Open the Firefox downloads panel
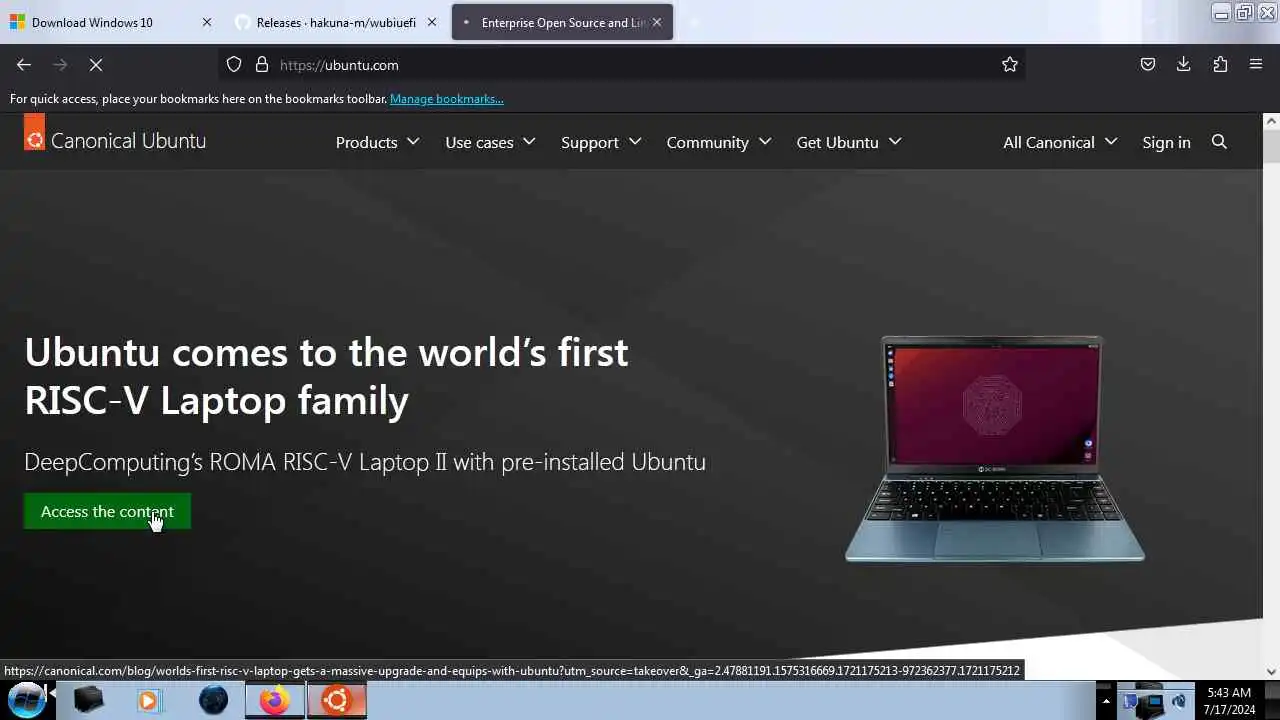The image size is (1280, 720). pos(1184,65)
